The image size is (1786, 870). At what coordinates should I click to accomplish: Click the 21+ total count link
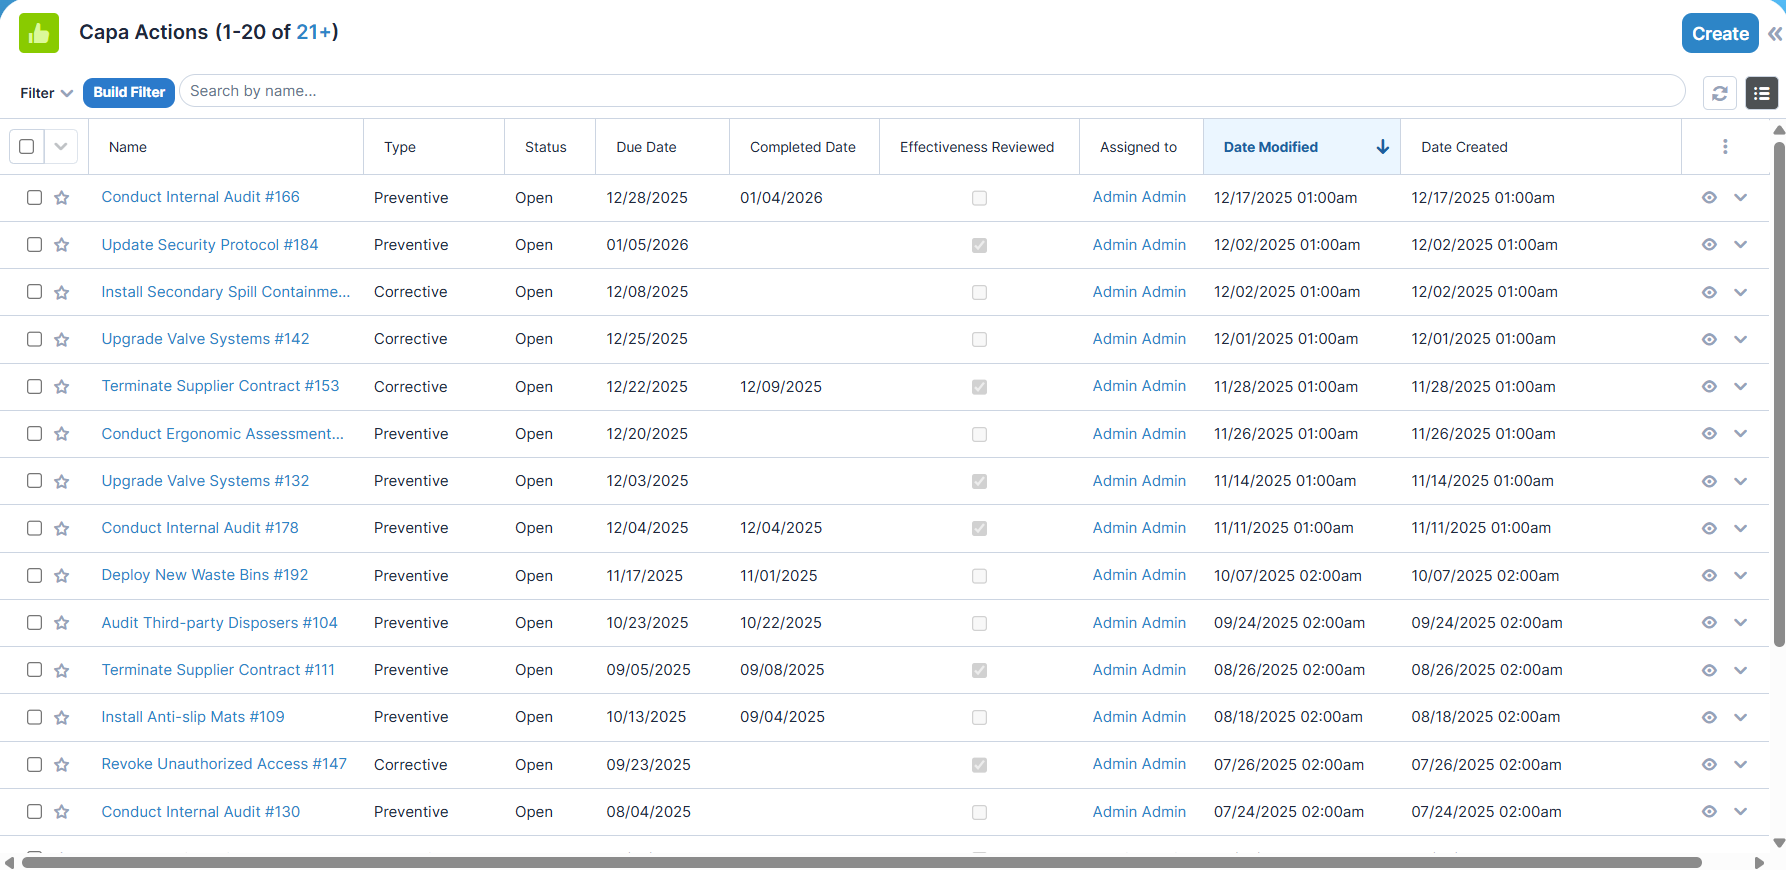tap(314, 32)
